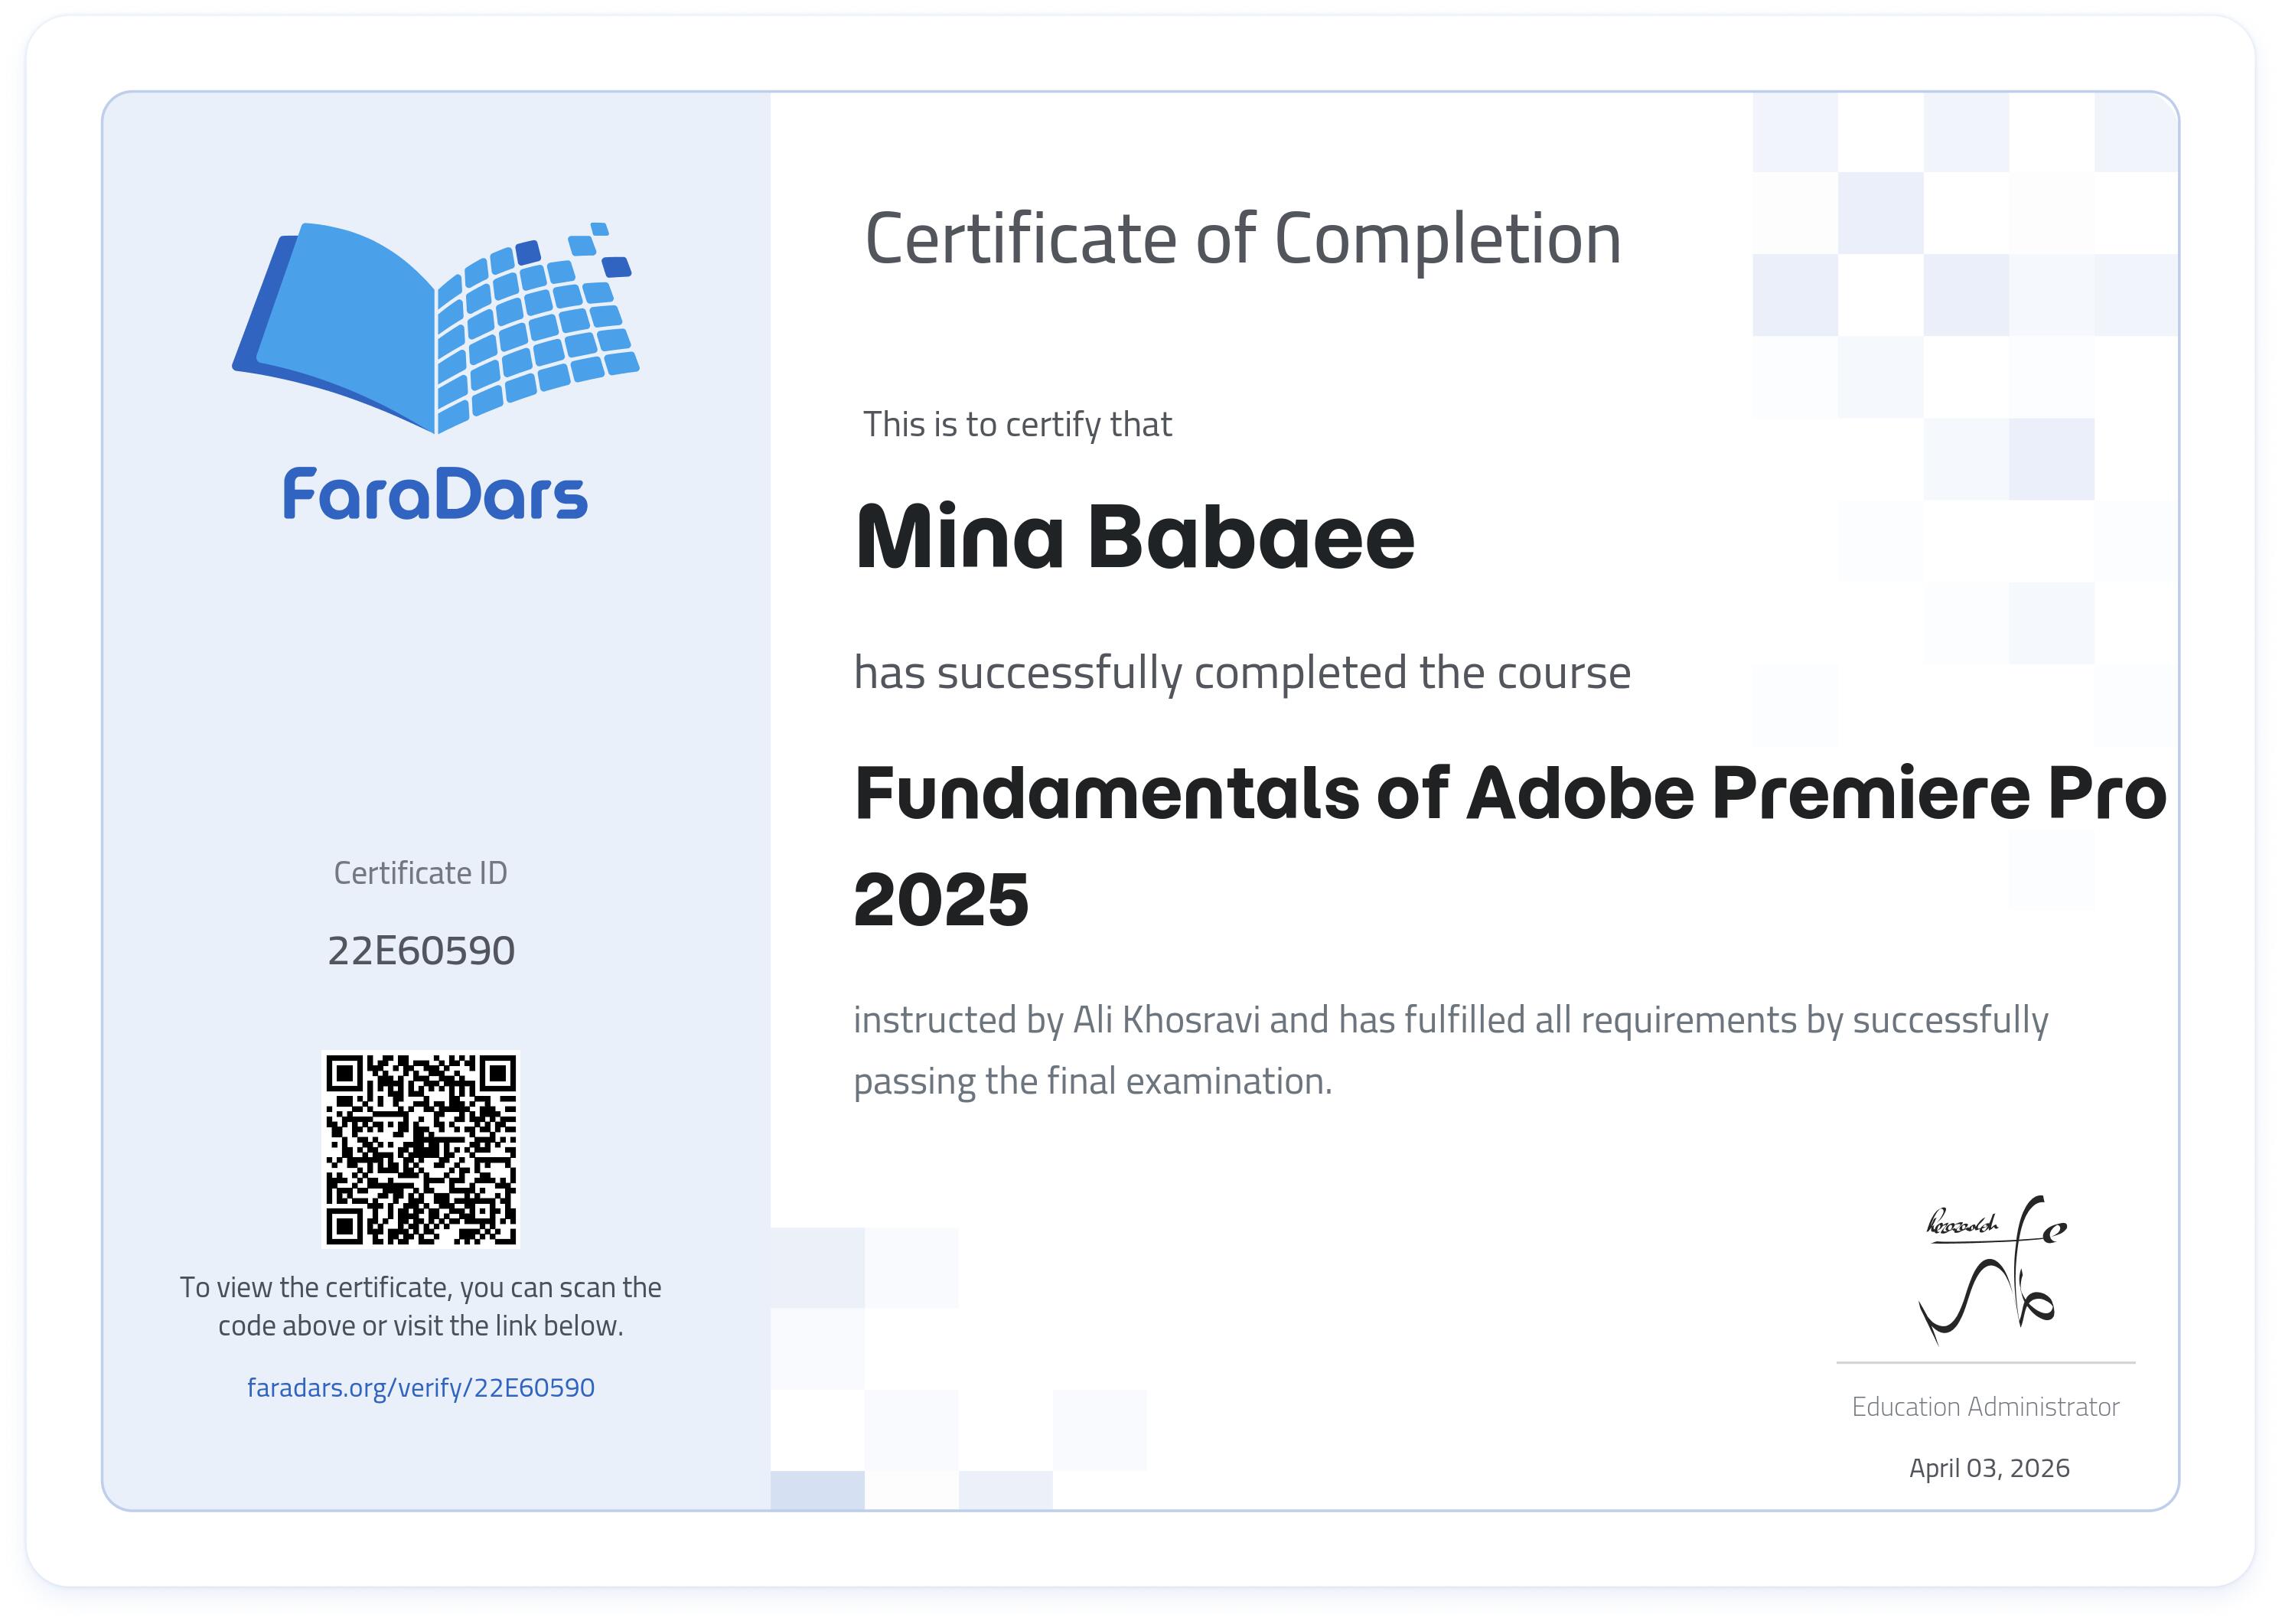This screenshot has width=2282, height=1624.
Task: Click the 'Certificate ID' label
Action: pos(420,873)
